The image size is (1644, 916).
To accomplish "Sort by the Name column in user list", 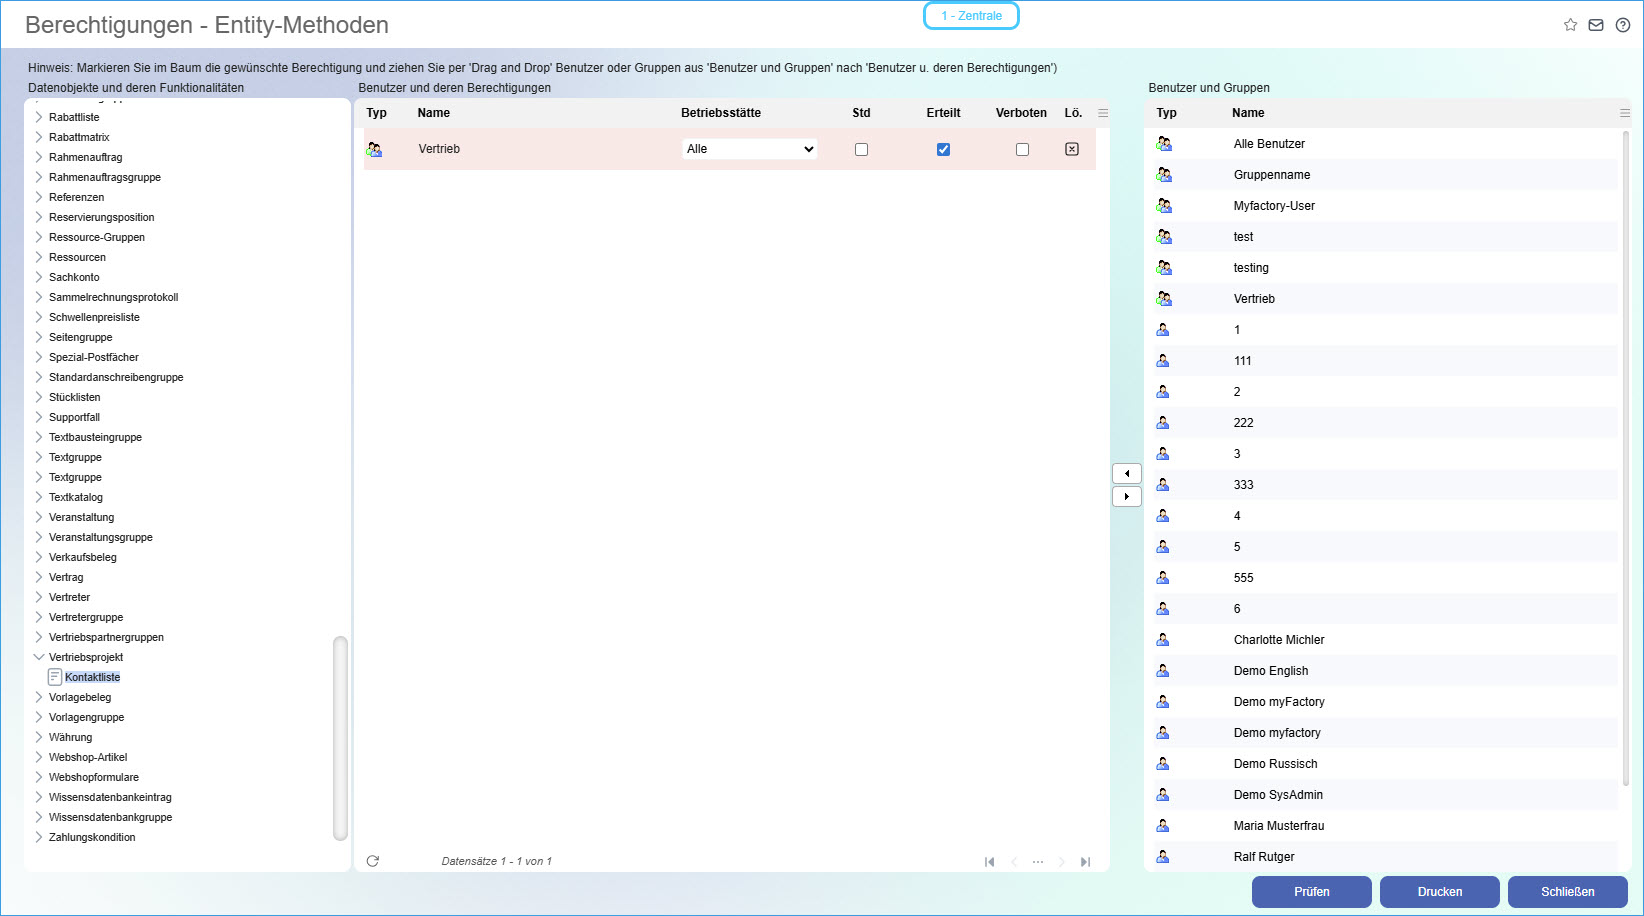I will click(1248, 113).
